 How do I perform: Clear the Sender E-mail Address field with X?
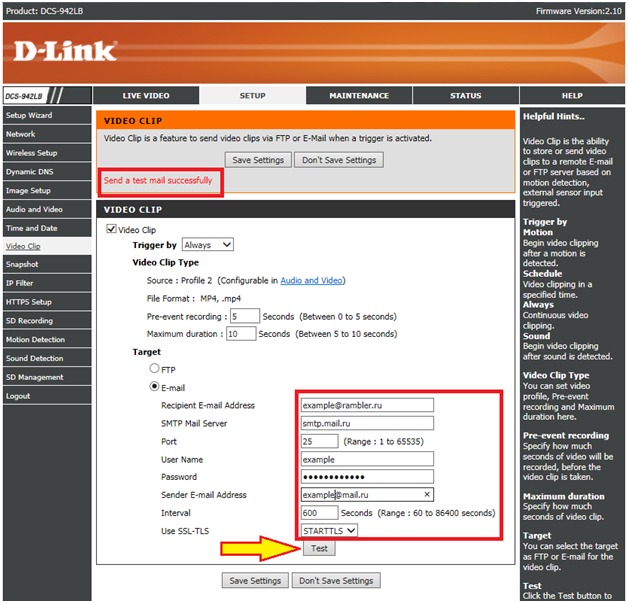tap(427, 495)
